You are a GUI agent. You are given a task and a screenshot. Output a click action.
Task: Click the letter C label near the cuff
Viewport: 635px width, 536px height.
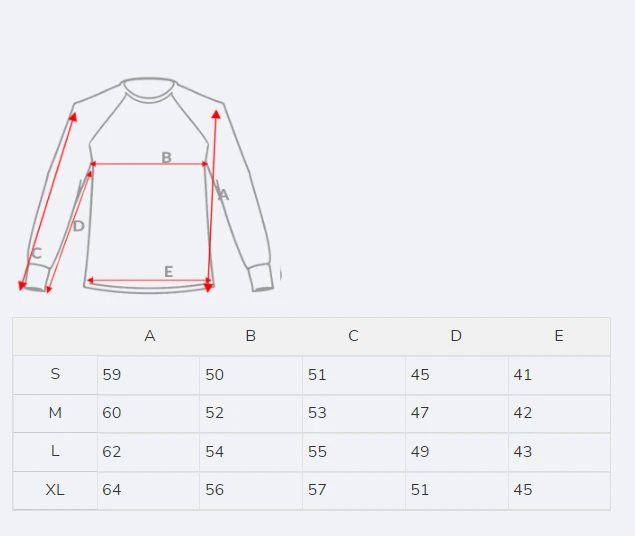pyautogui.click(x=36, y=253)
